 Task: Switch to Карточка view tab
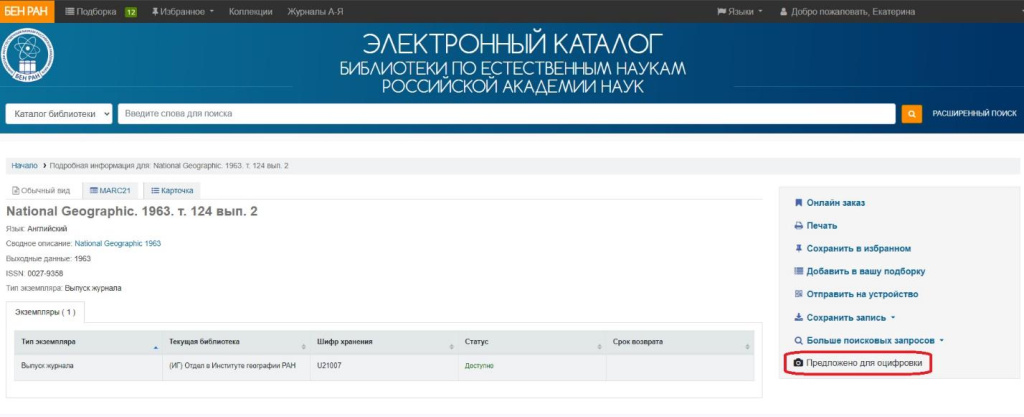click(x=172, y=191)
